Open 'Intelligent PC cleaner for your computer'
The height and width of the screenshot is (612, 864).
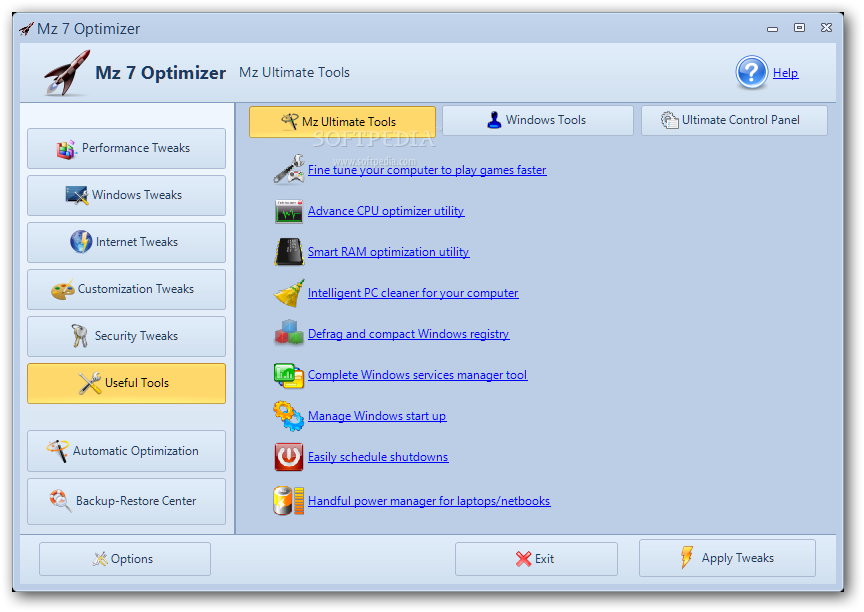click(413, 293)
